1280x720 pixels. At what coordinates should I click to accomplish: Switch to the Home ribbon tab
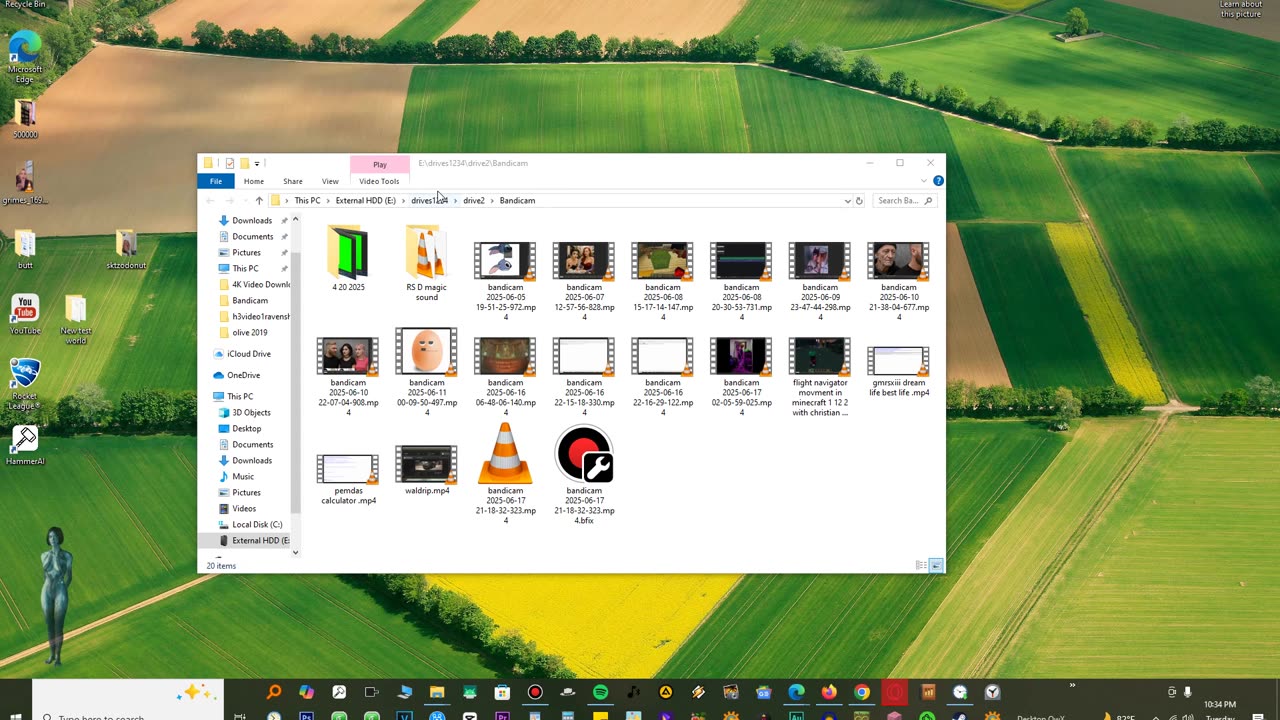tap(254, 181)
